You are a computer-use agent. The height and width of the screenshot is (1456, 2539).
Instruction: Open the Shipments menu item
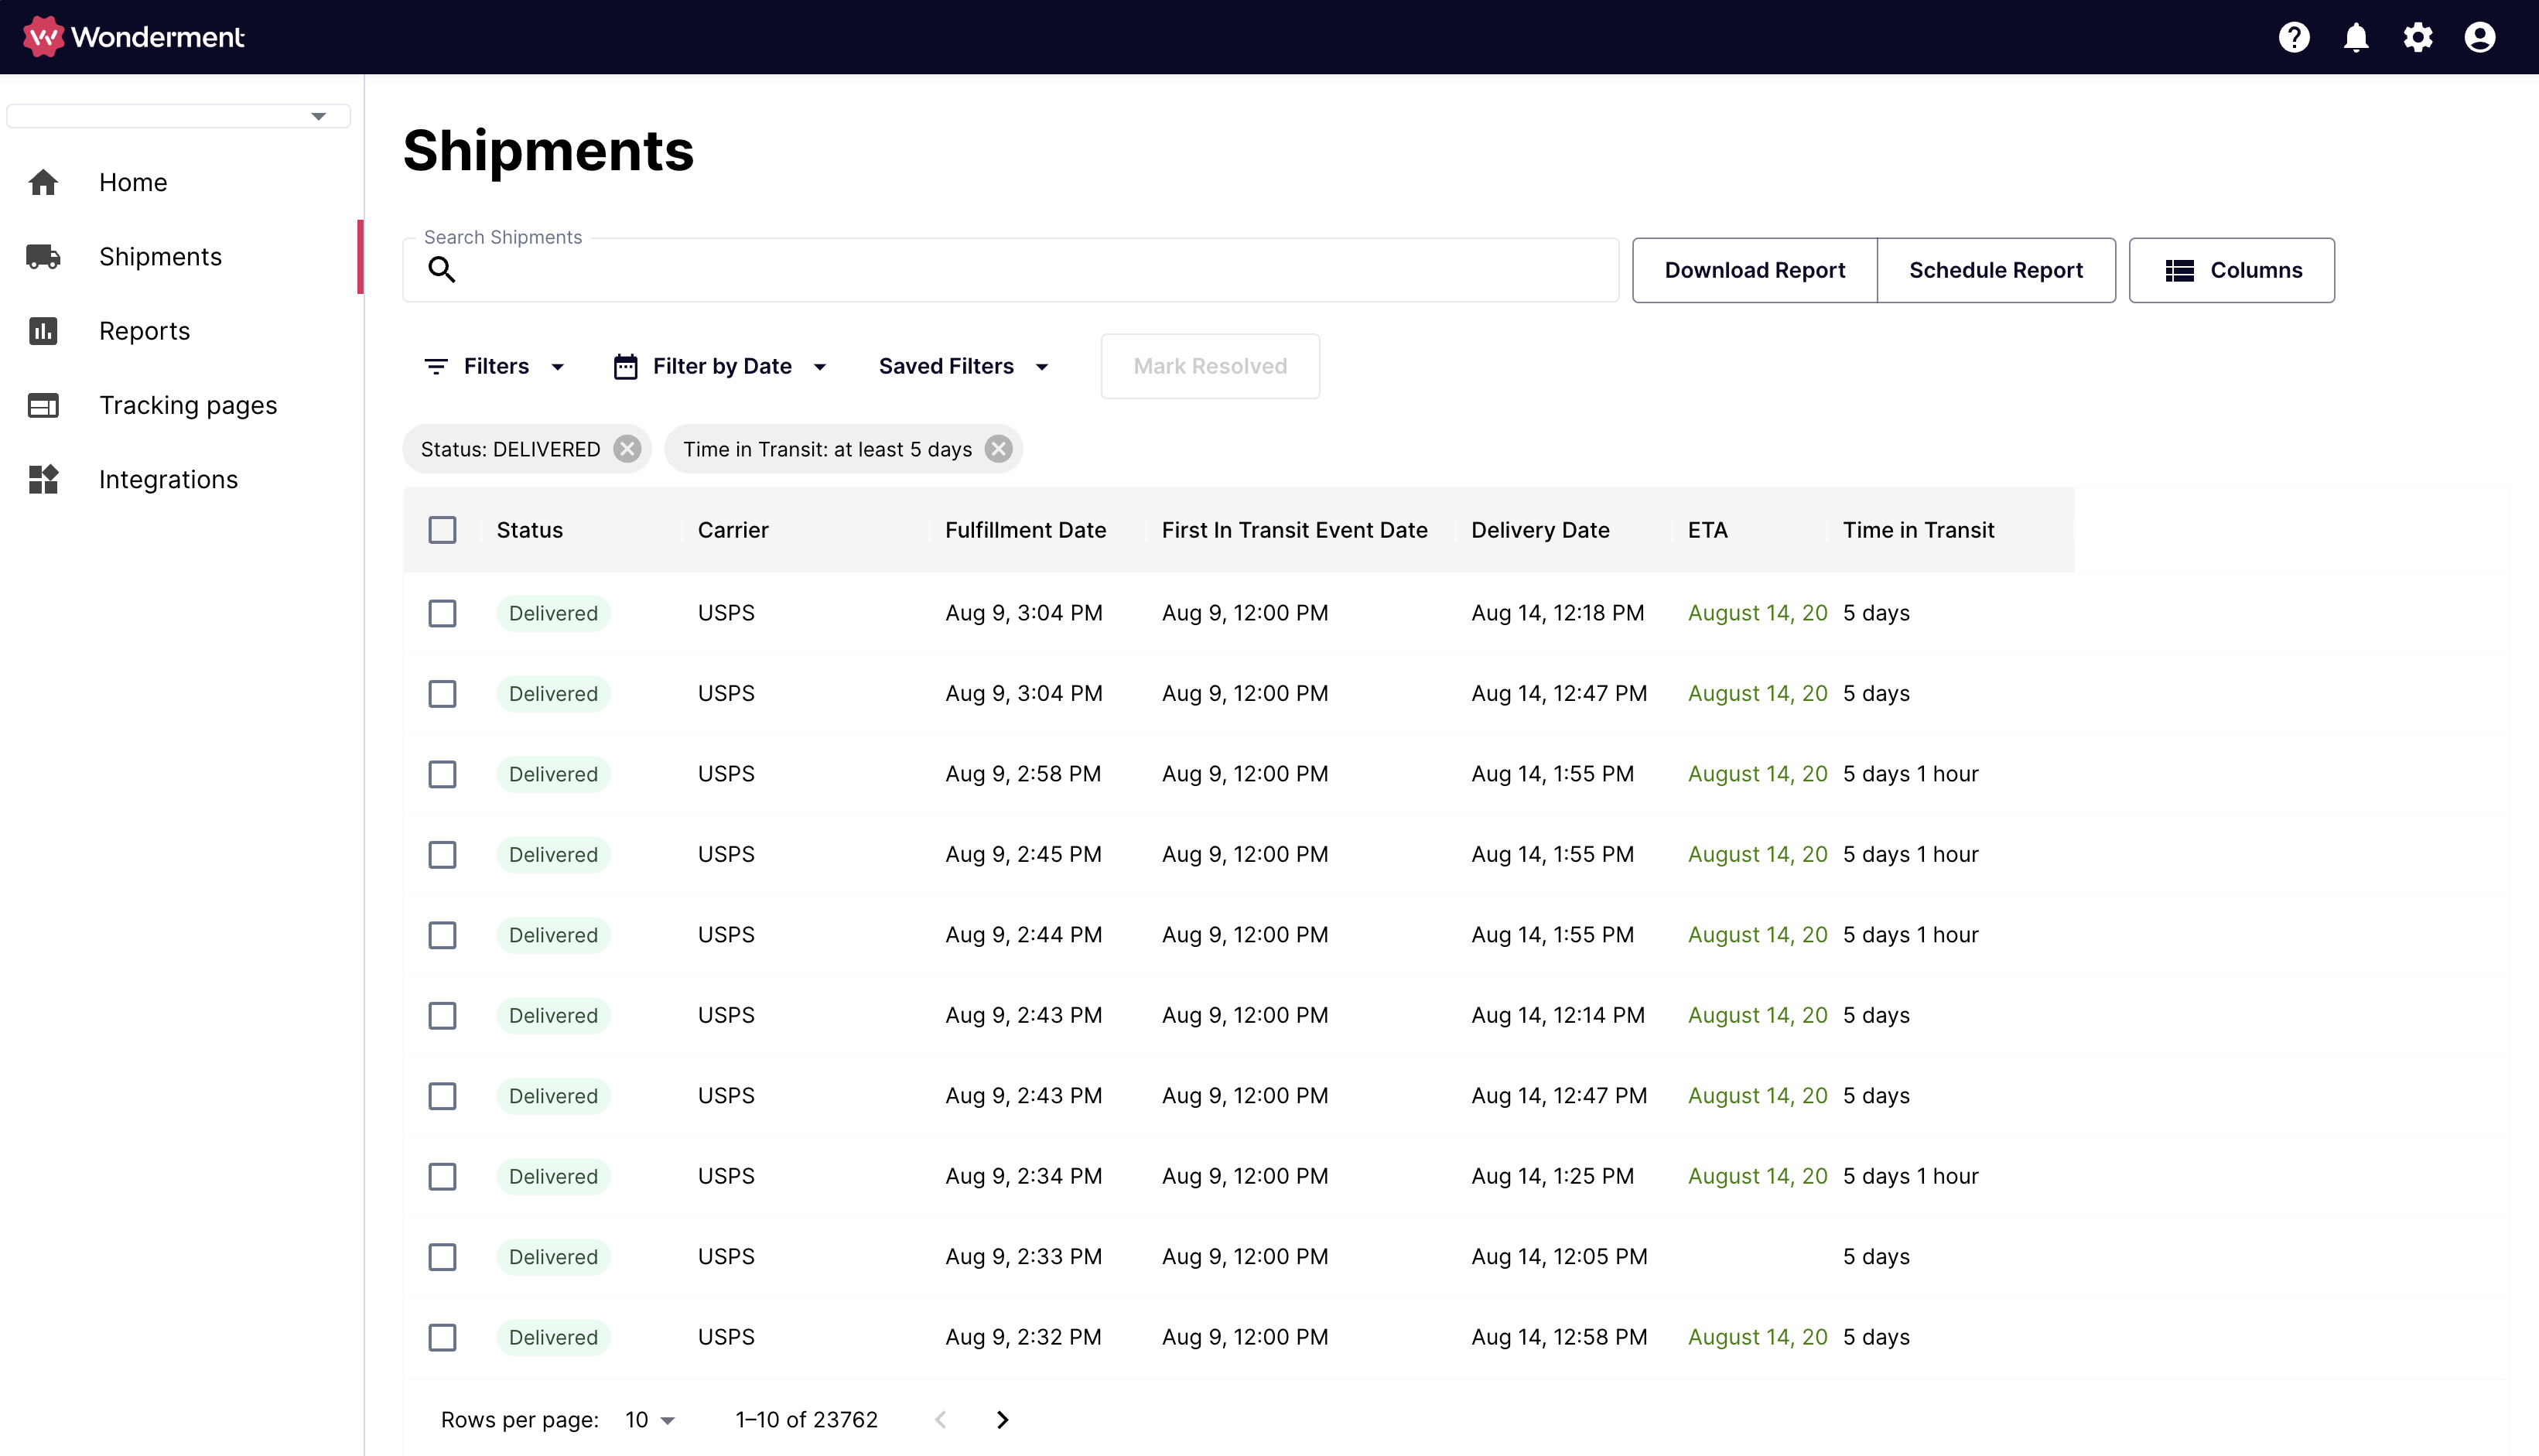point(160,256)
